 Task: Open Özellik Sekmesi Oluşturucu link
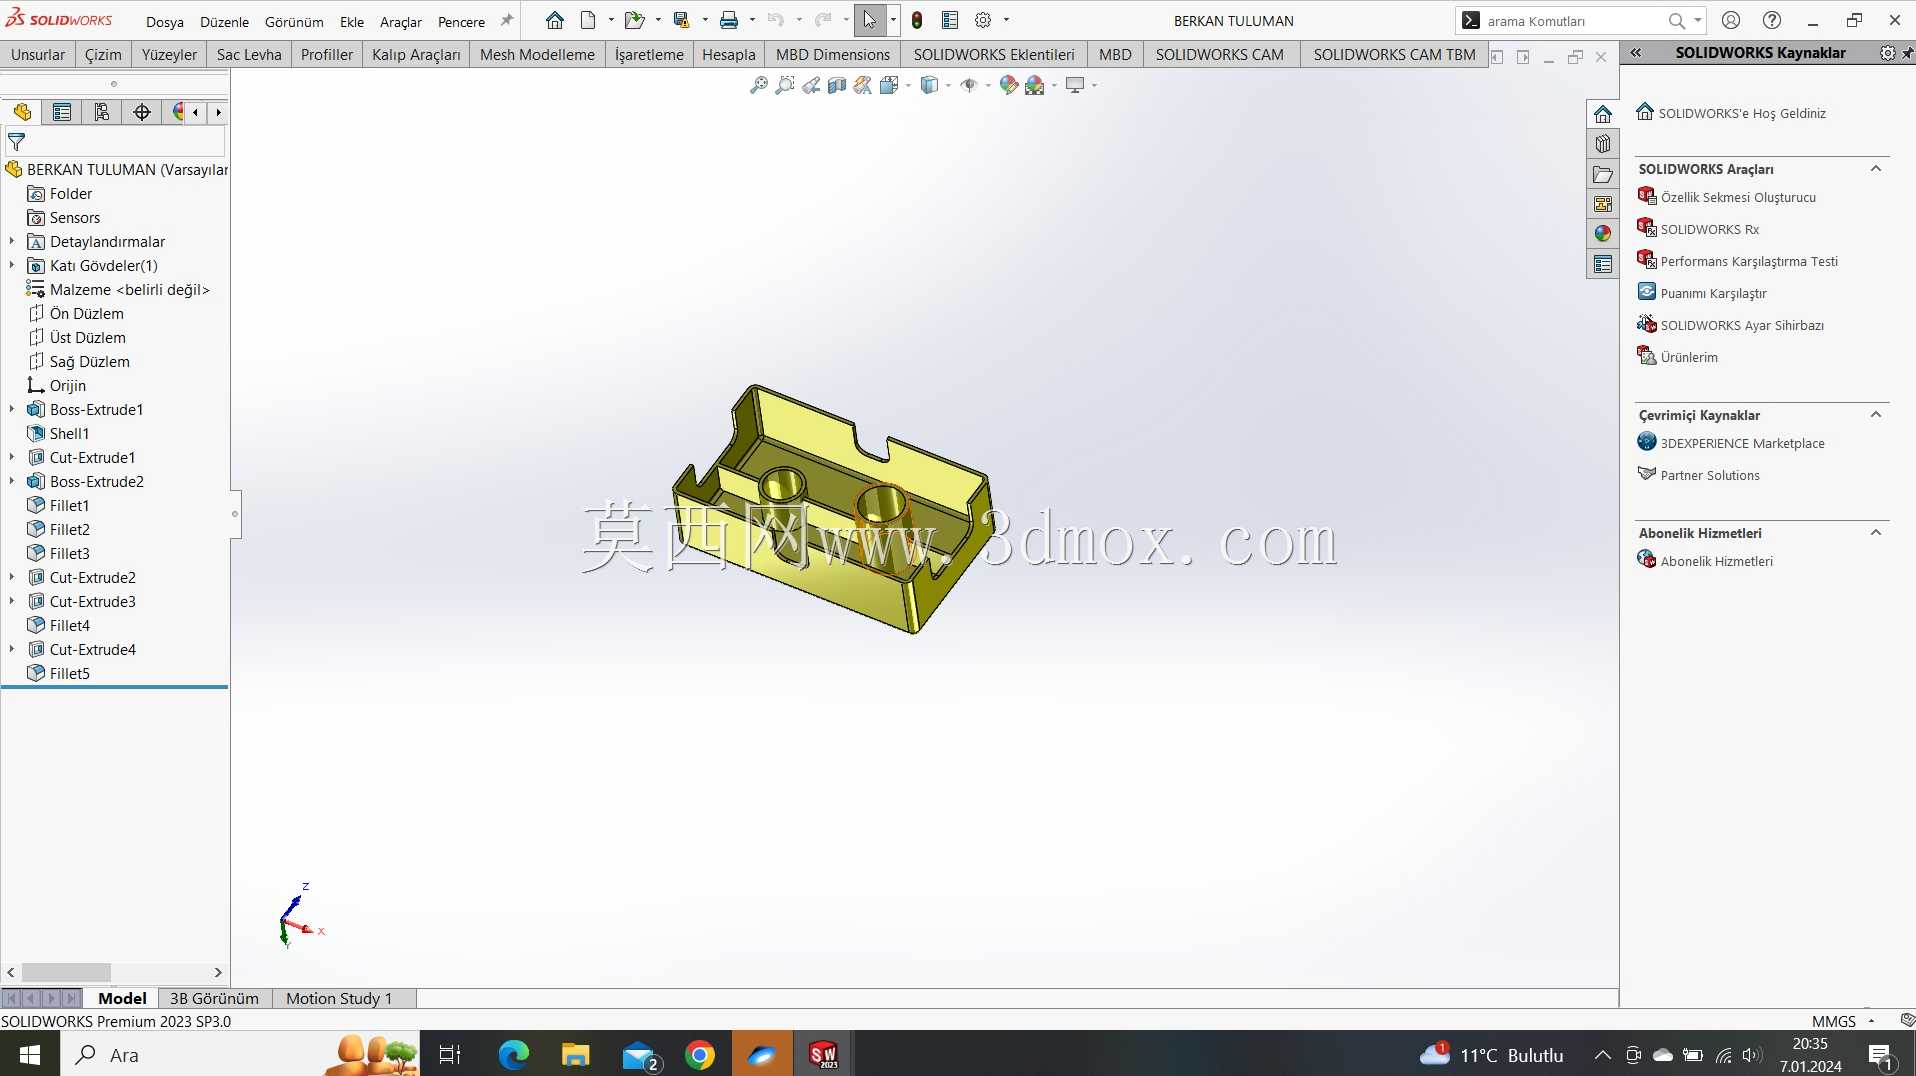1738,197
